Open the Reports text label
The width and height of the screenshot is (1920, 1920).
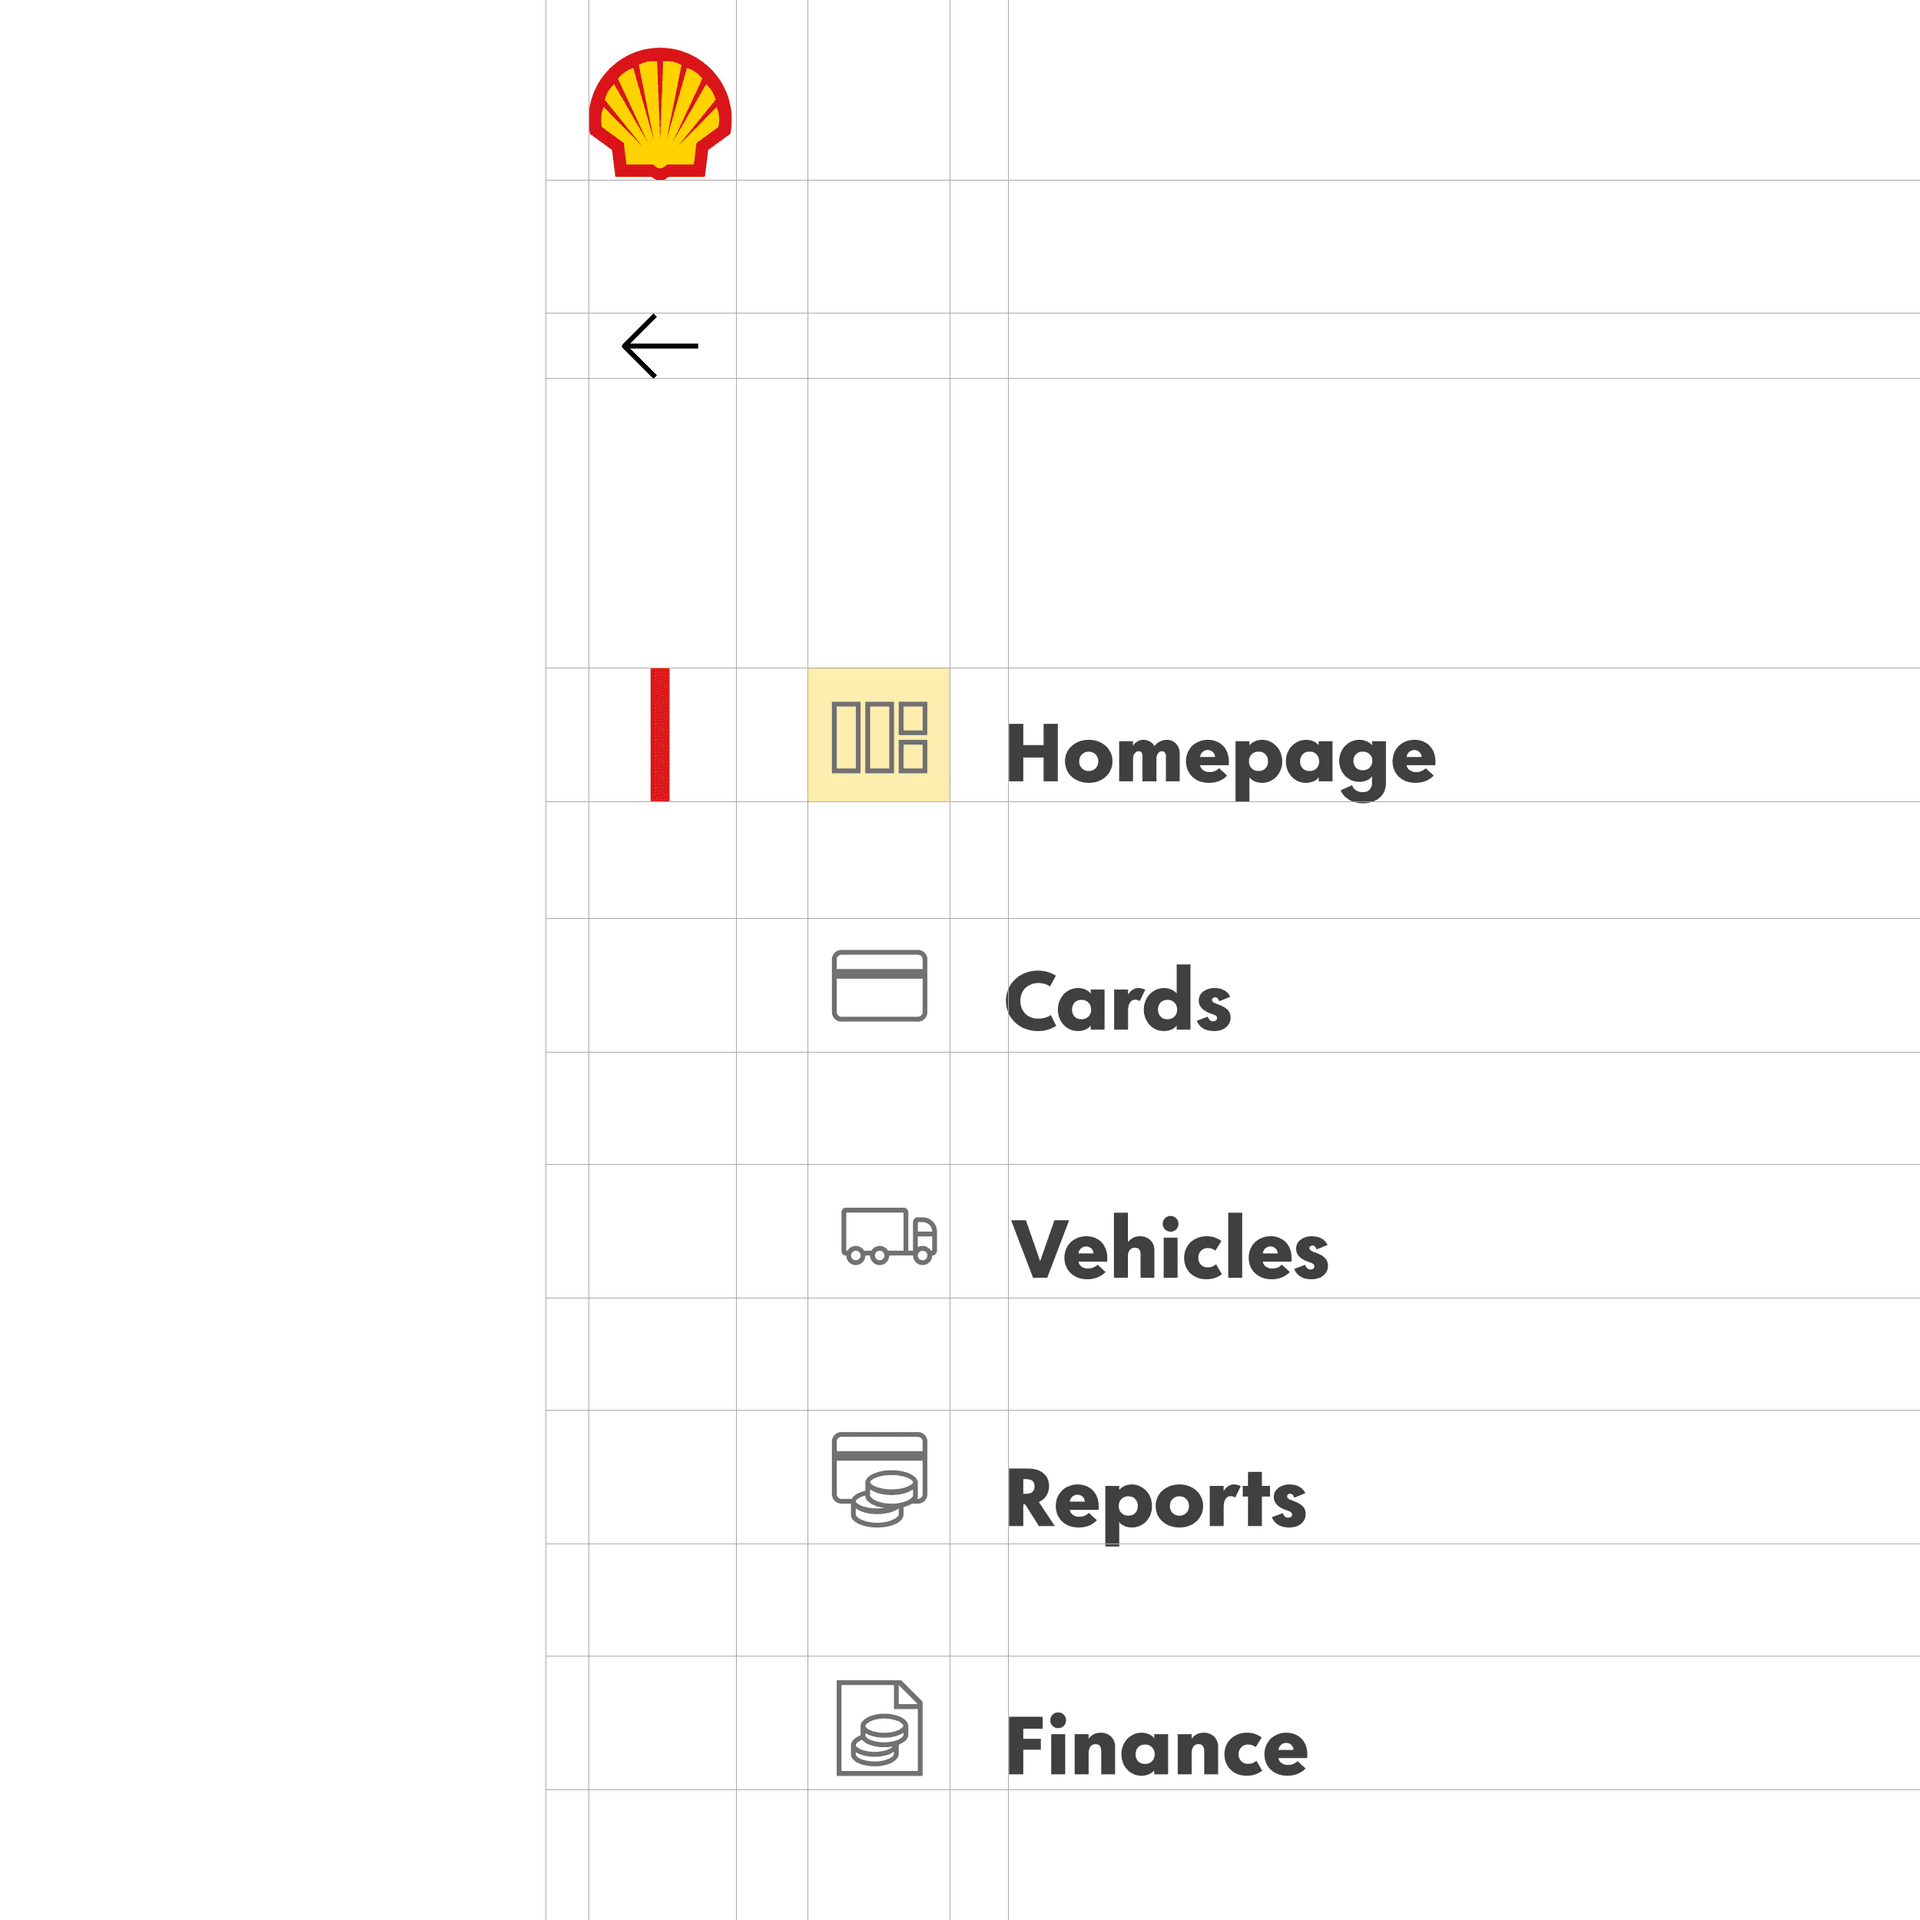[1156, 1499]
